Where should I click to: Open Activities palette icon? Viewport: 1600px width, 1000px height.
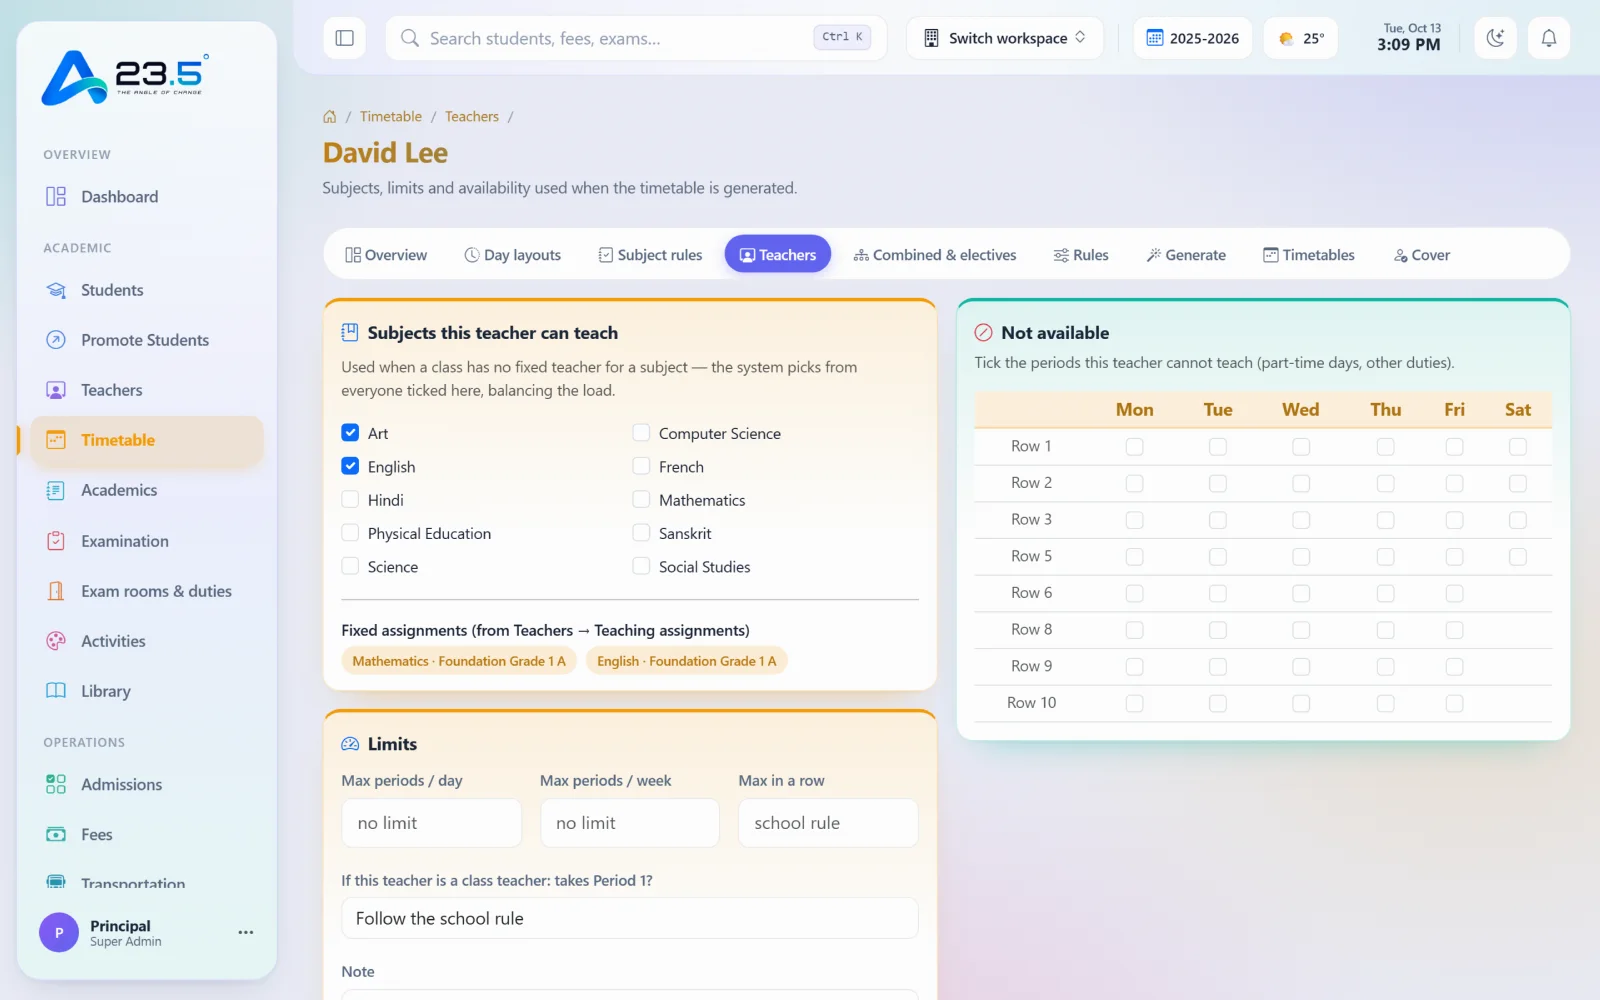(56, 641)
